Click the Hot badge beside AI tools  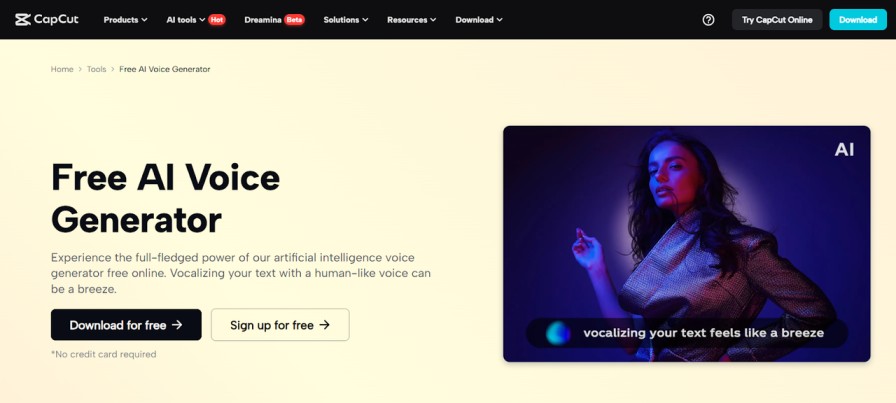click(217, 19)
